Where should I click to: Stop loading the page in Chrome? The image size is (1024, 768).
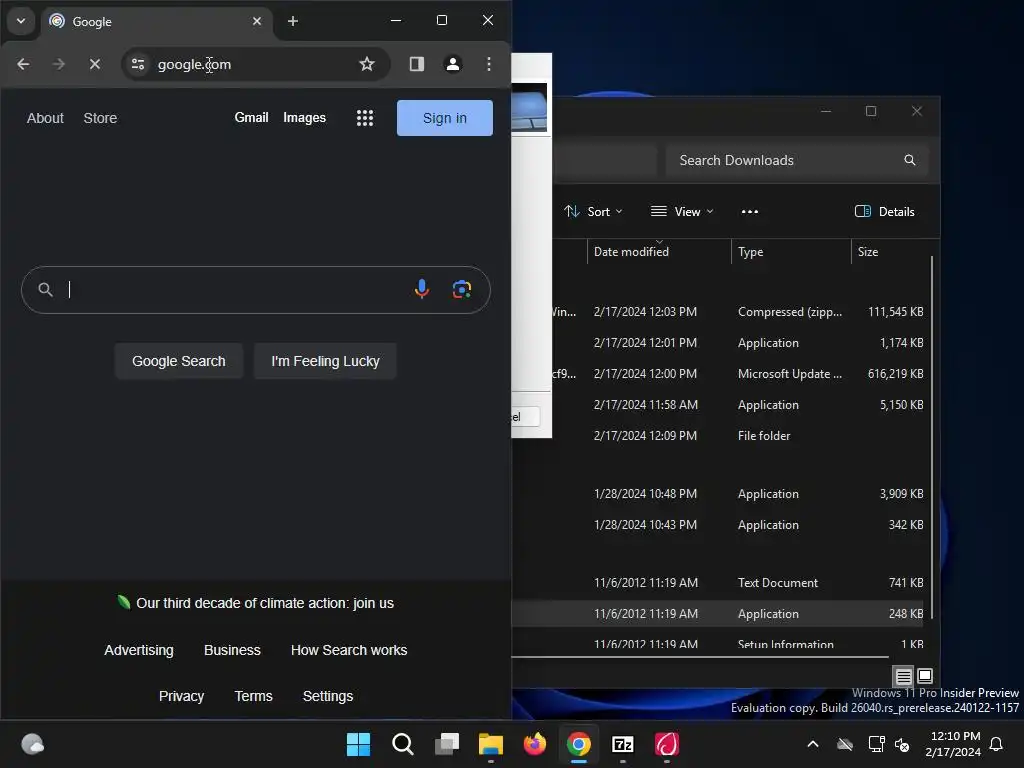coord(95,64)
